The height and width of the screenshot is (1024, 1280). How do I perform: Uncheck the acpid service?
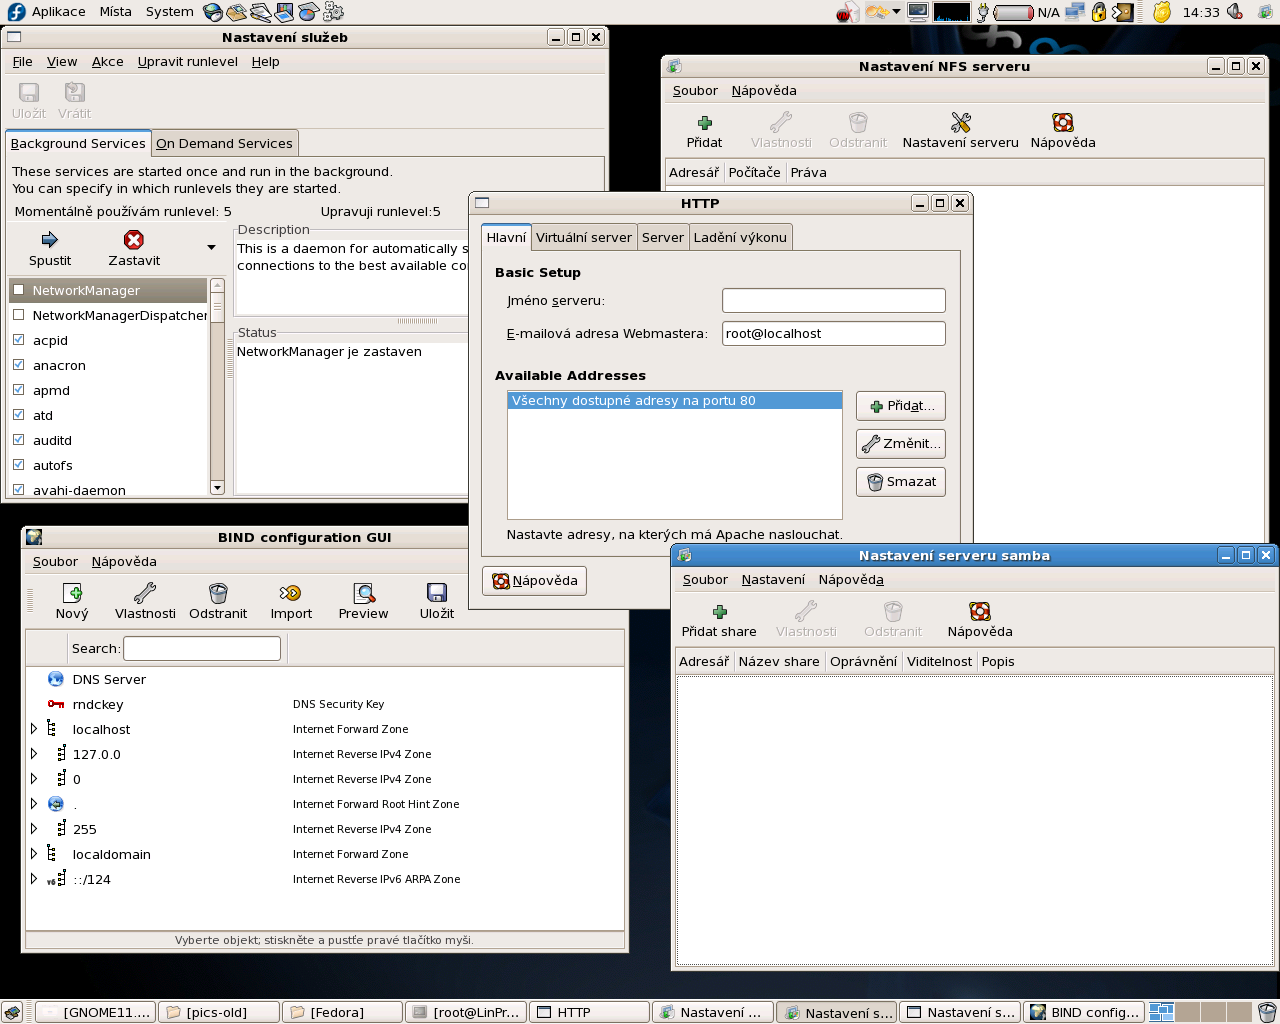point(18,340)
